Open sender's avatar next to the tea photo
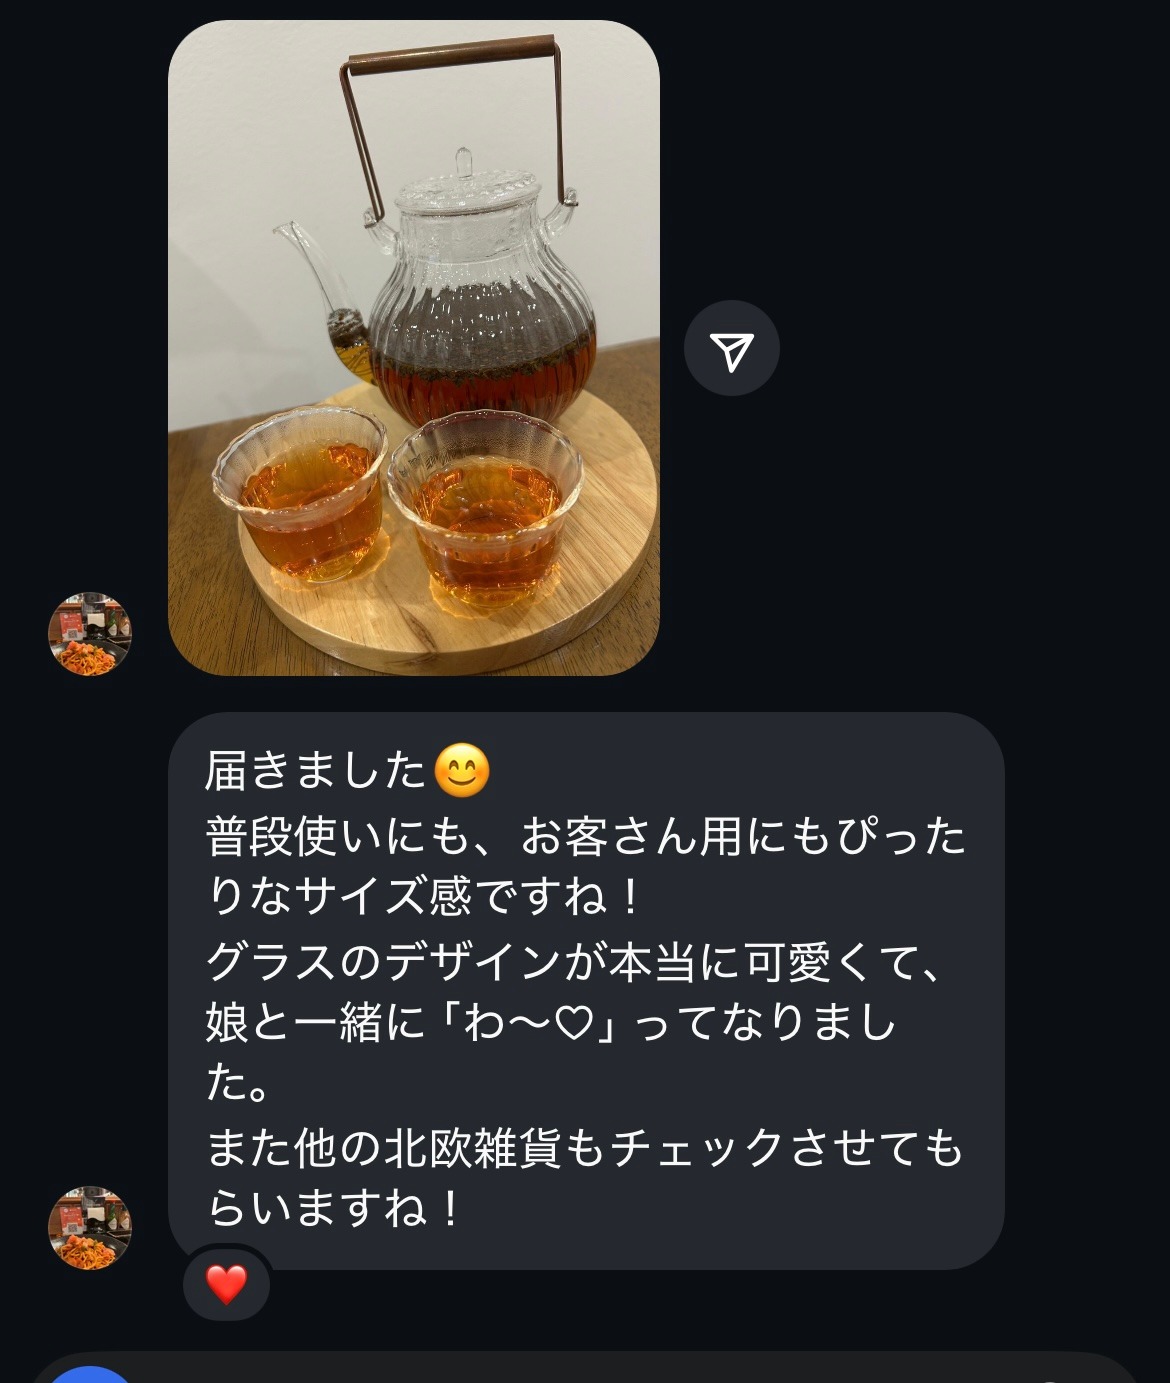This screenshot has height=1383, width=1170. (90, 634)
